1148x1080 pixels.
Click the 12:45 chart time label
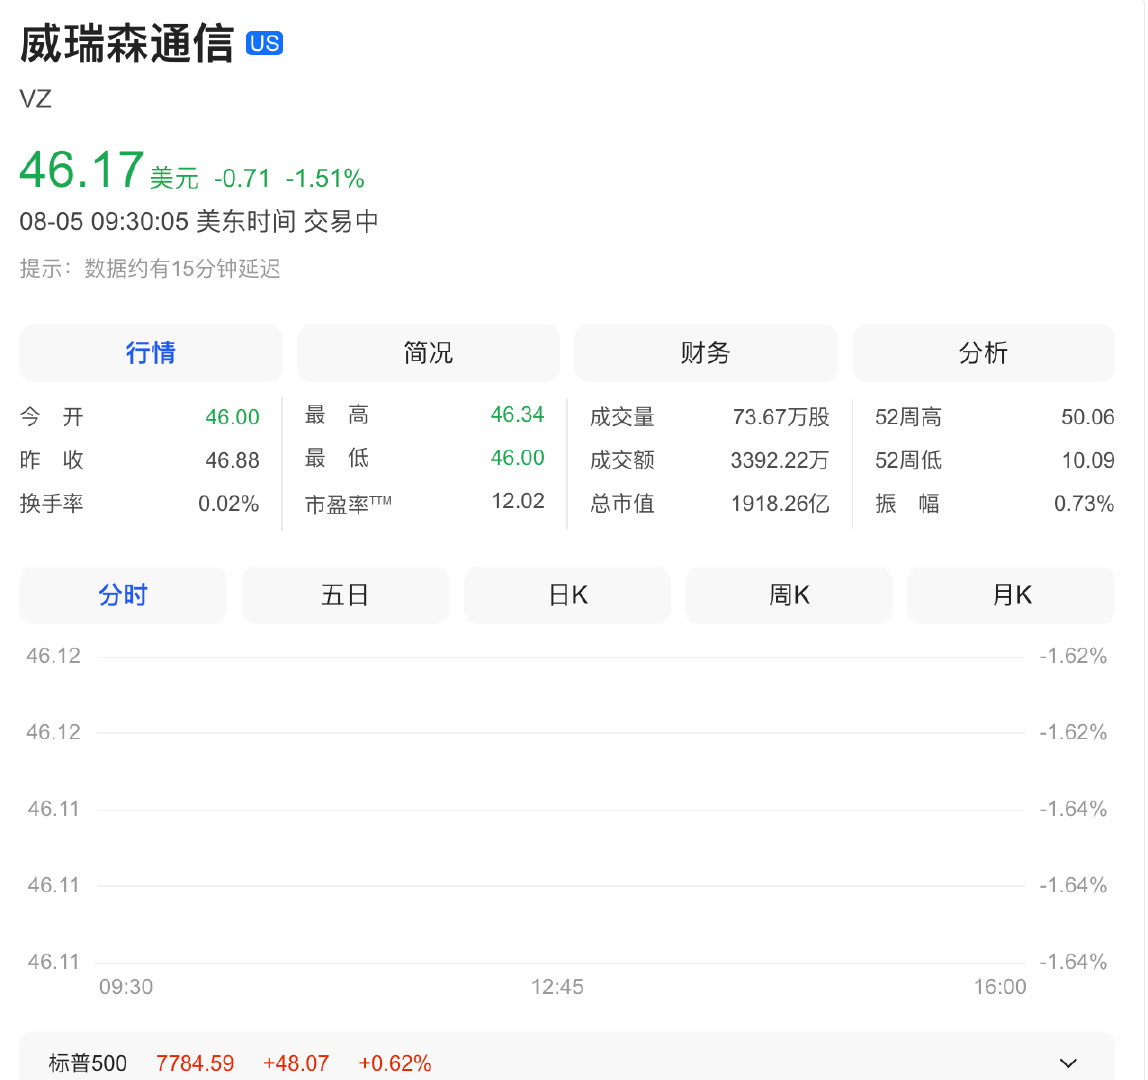pyautogui.click(x=557, y=987)
